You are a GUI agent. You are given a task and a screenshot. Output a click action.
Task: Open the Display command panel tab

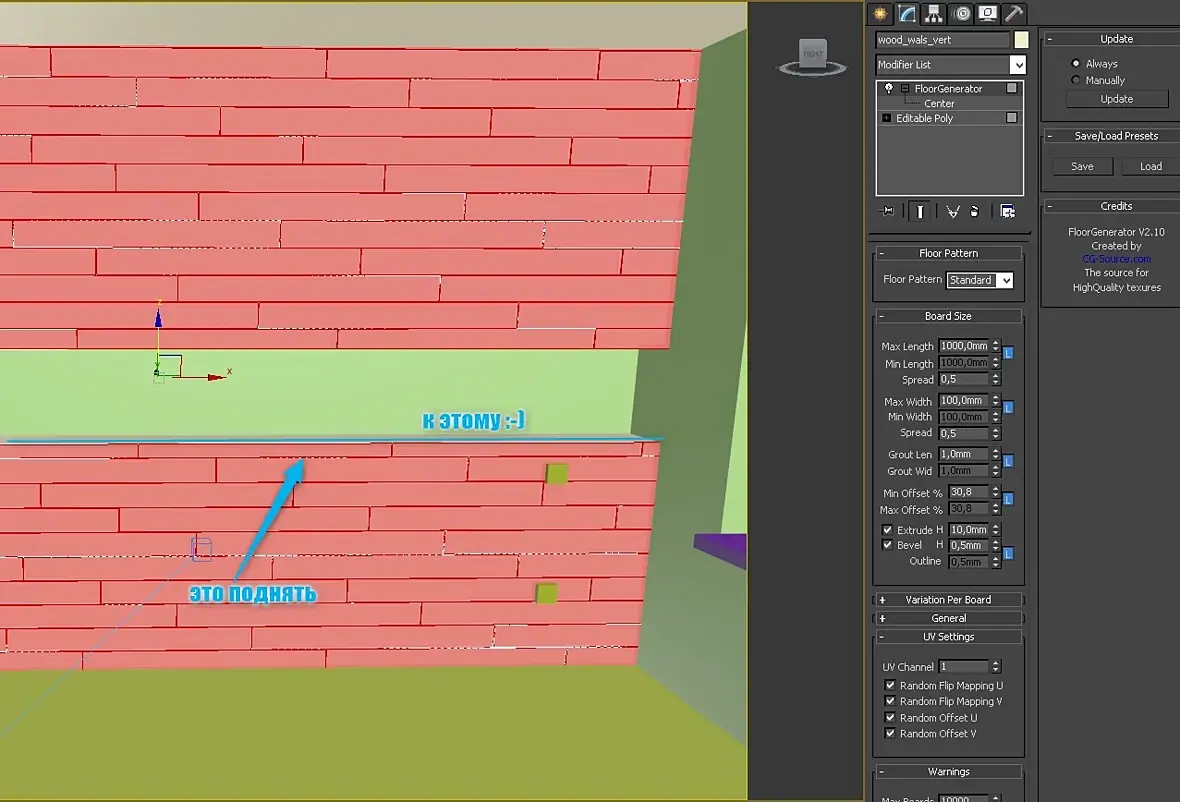(x=987, y=14)
